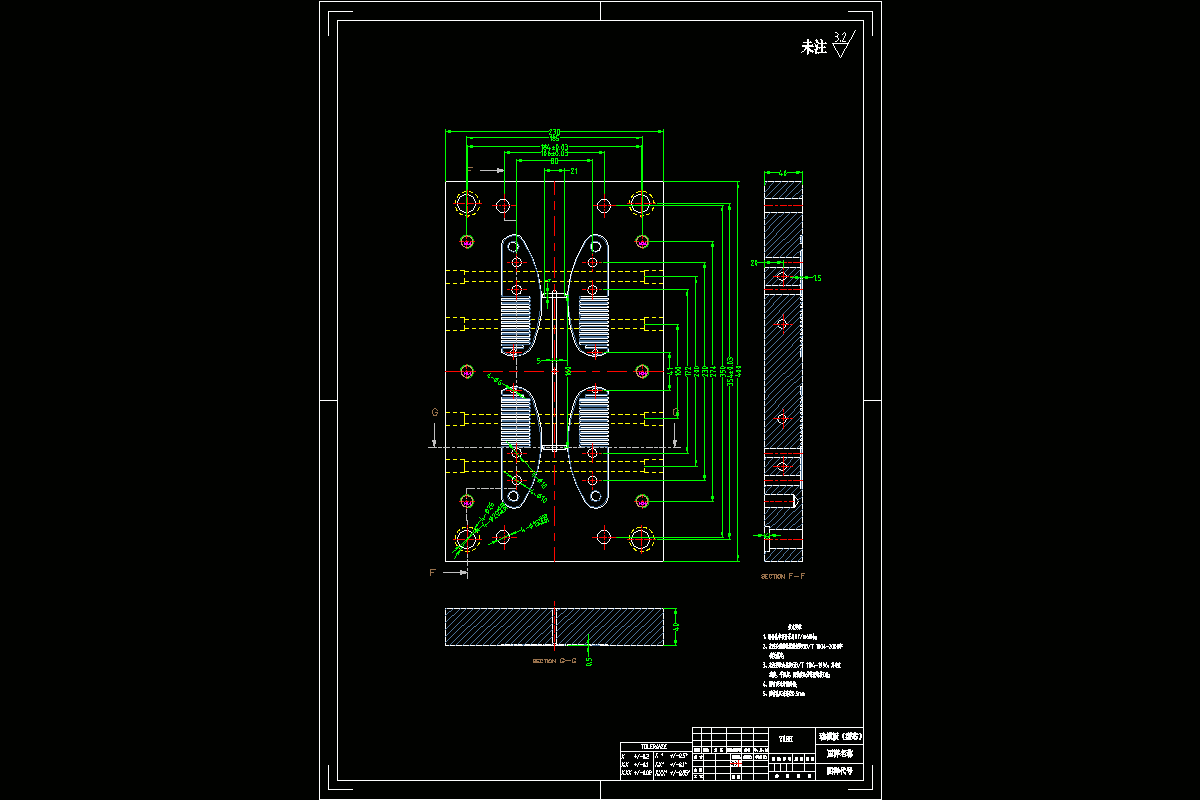Click the 'SECTION G-G' label
Image resolution: width=1200 pixels, height=800 pixels.
tap(554, 662)
